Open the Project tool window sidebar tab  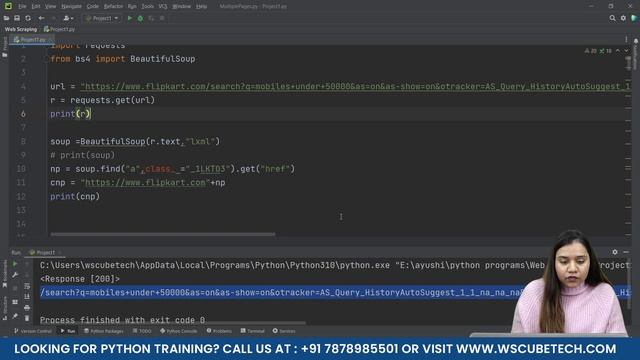pos(5,46)
